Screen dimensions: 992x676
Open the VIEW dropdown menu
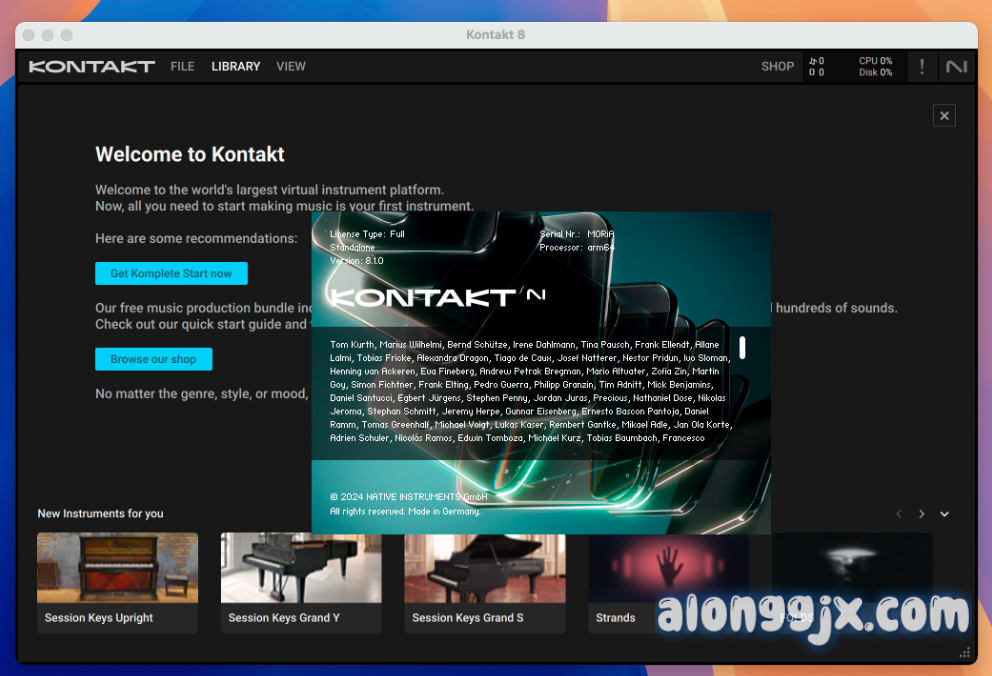tap(291, 67)
